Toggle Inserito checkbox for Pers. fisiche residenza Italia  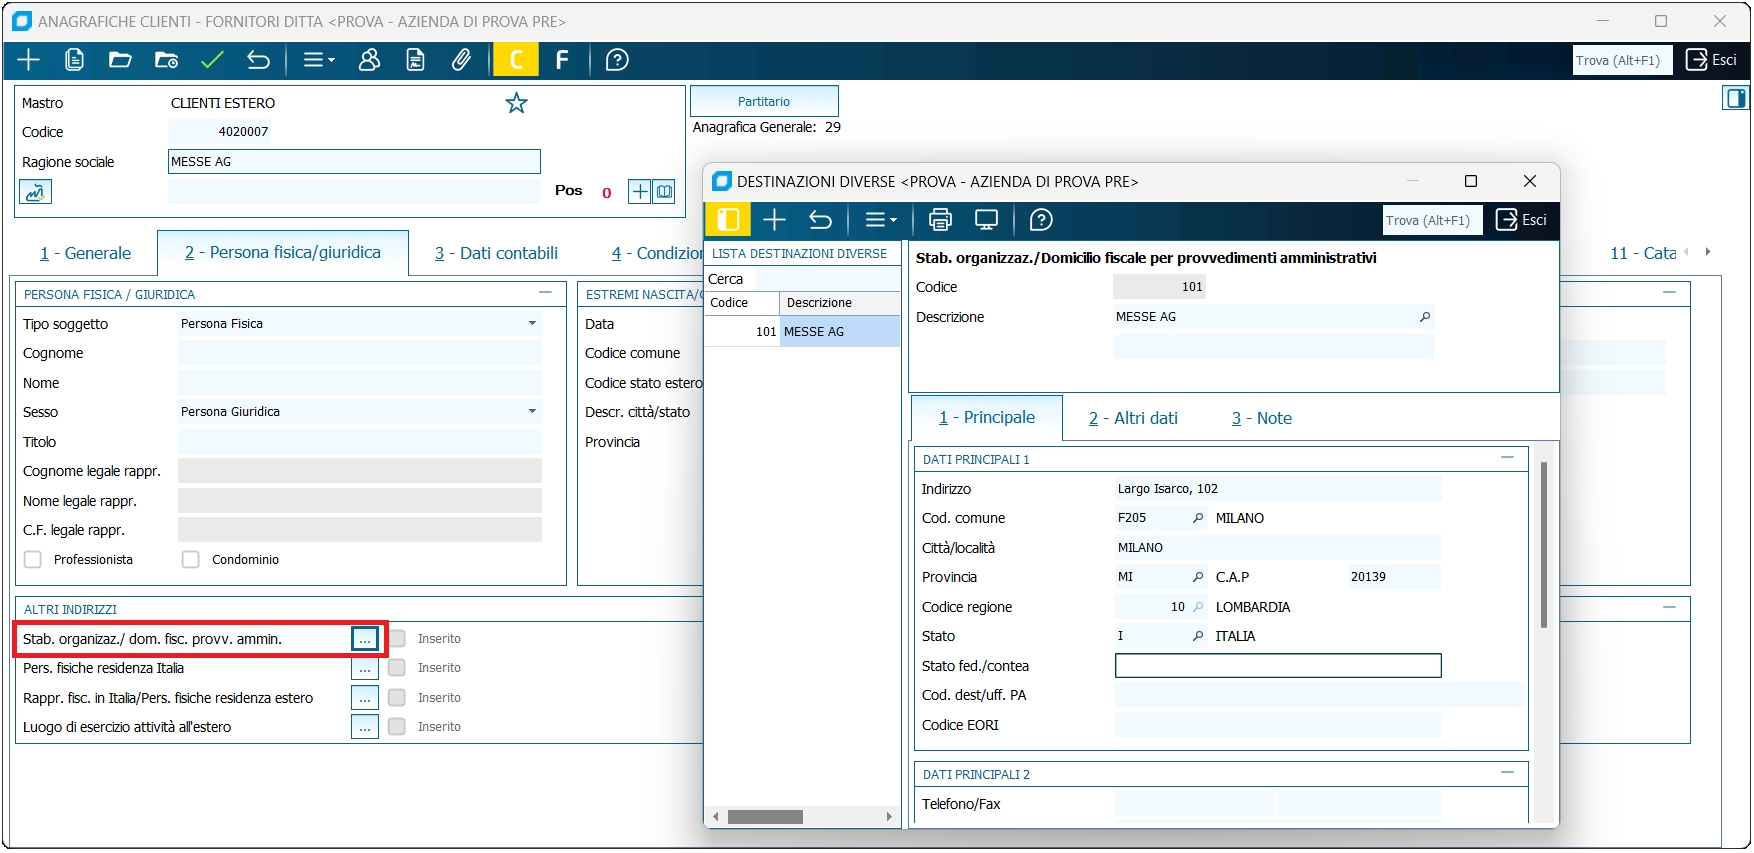tap(397, 668)
